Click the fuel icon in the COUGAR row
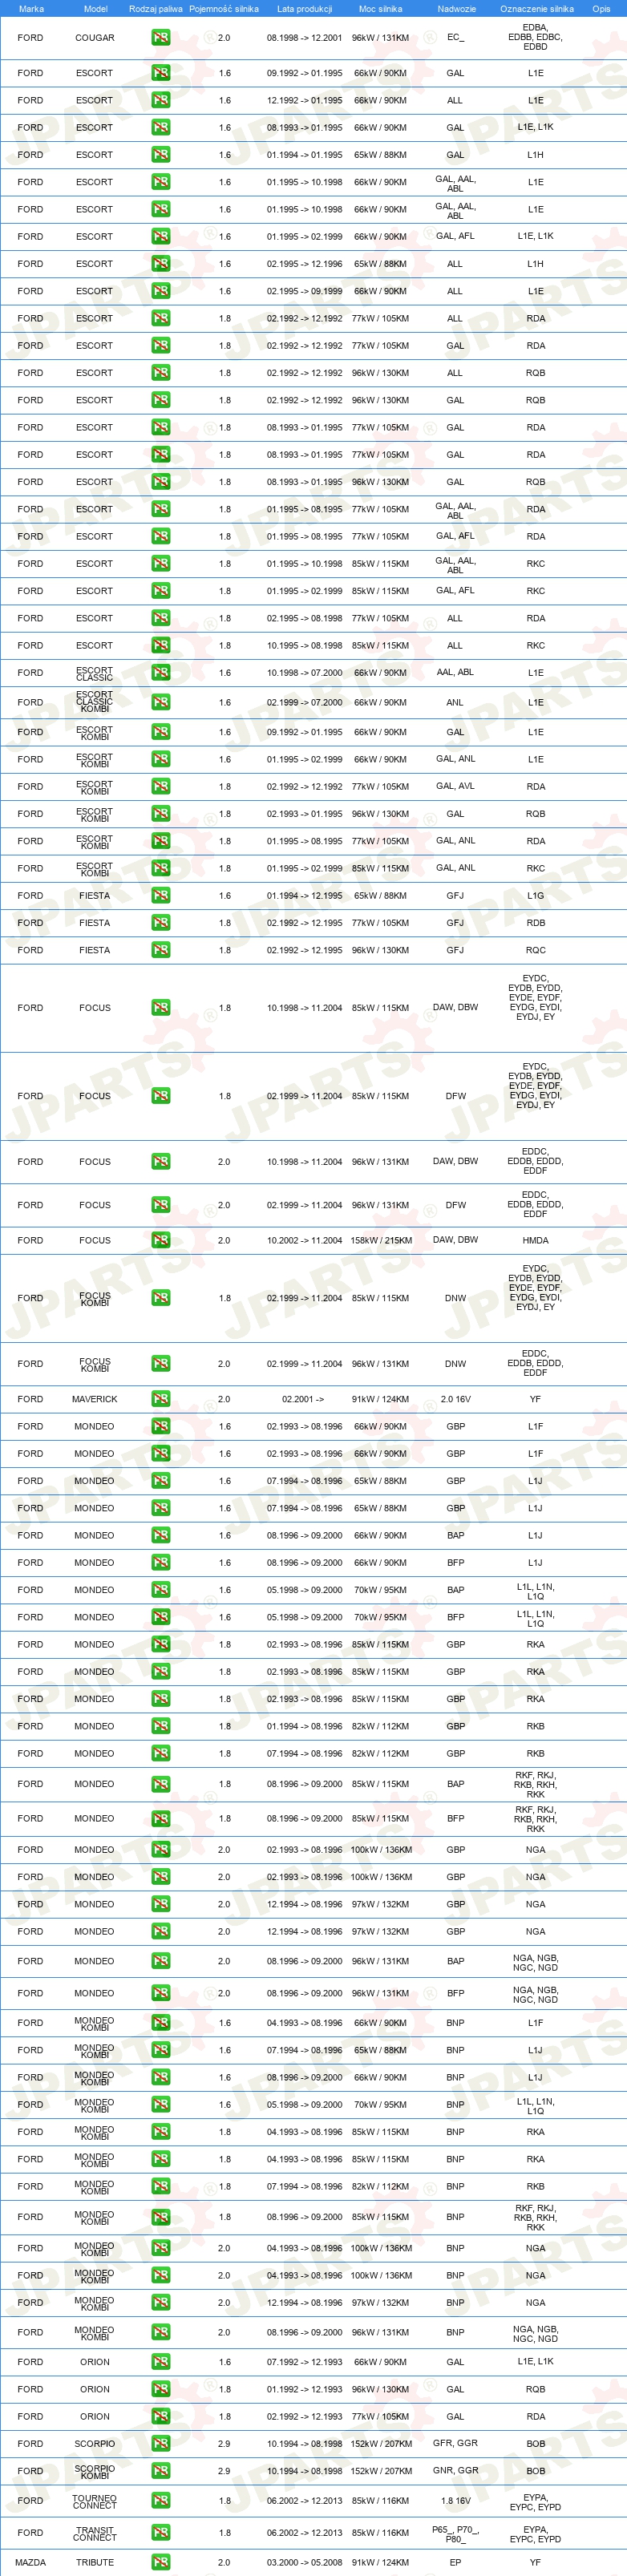Image resolution: width=627 pixels, height=2576 pixels. click(160, 38)
